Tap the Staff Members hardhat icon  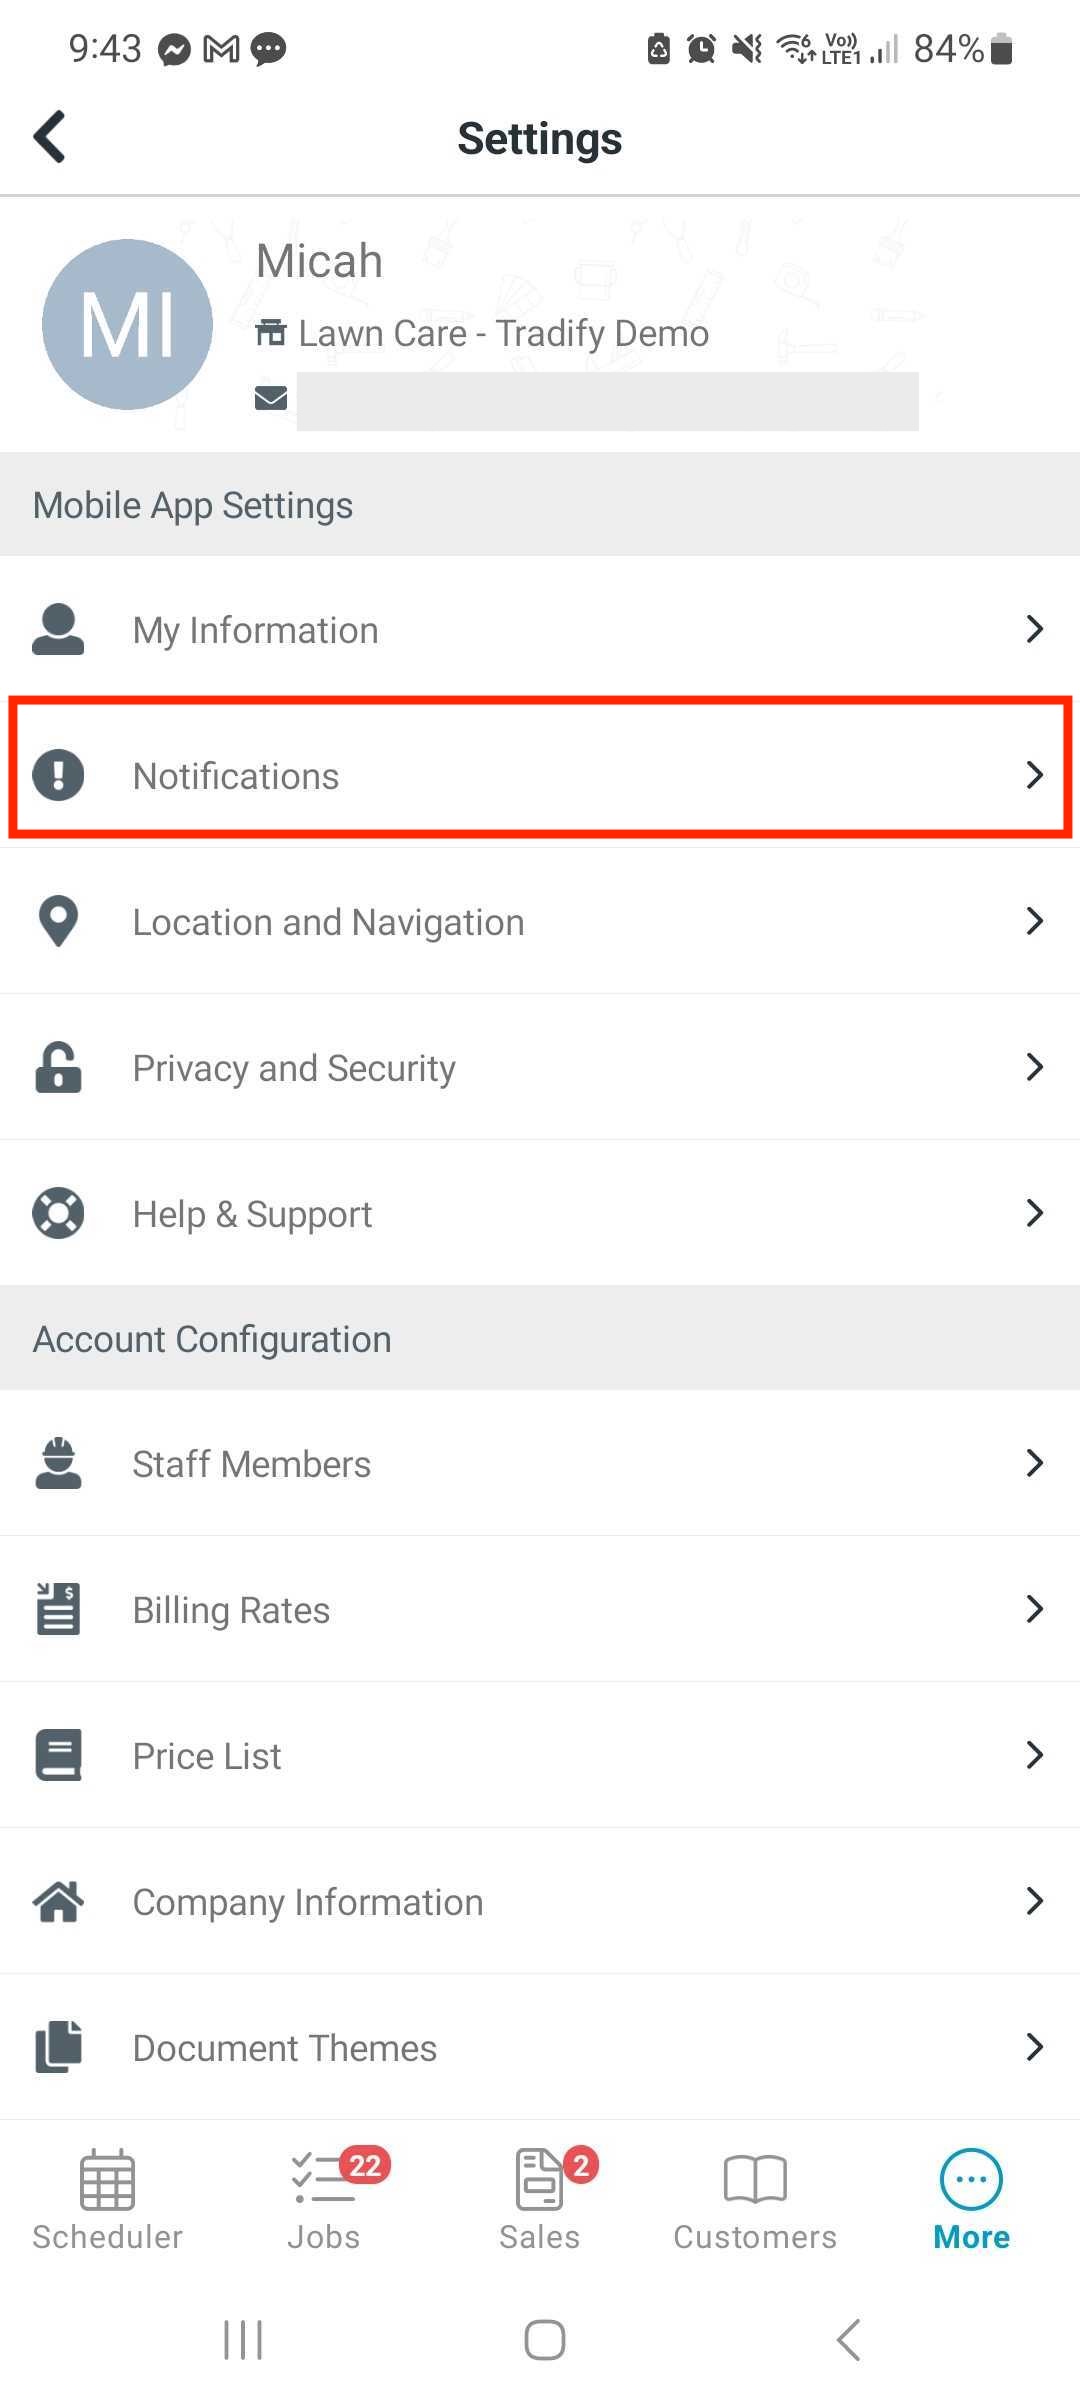point(58,1463)
